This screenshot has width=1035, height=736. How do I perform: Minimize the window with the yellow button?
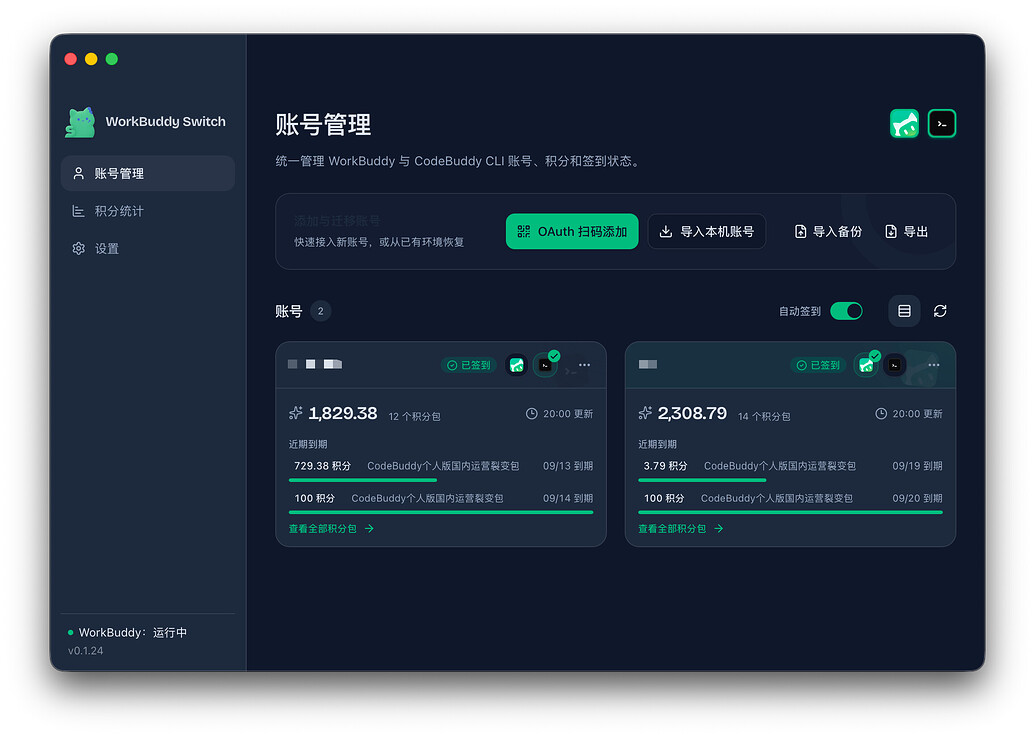pyautogui.click(x=91, y=59)
